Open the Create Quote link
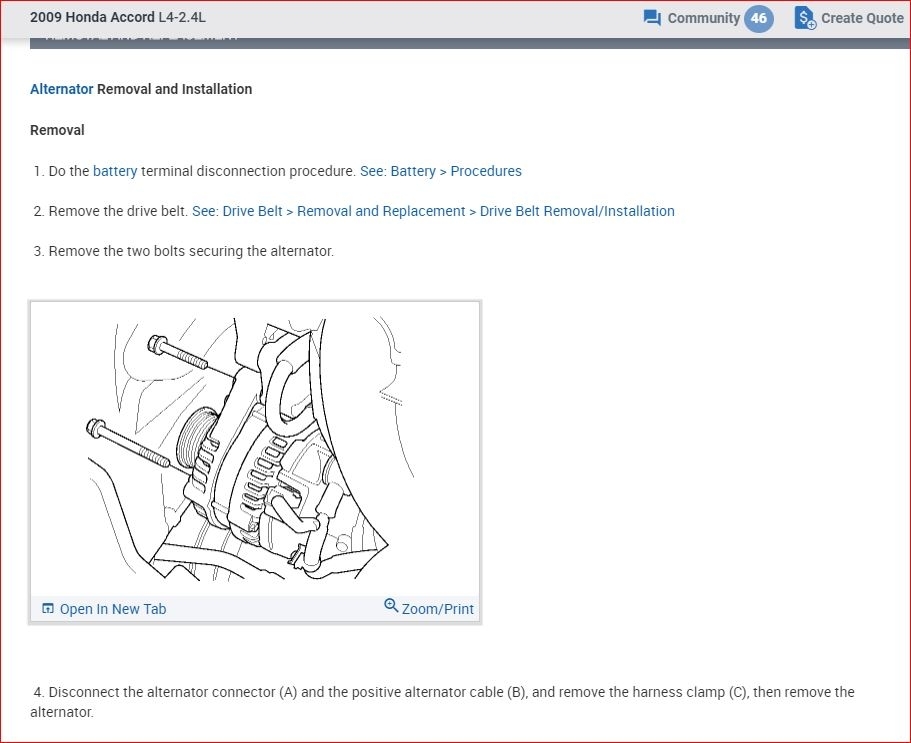 (862, 18)
